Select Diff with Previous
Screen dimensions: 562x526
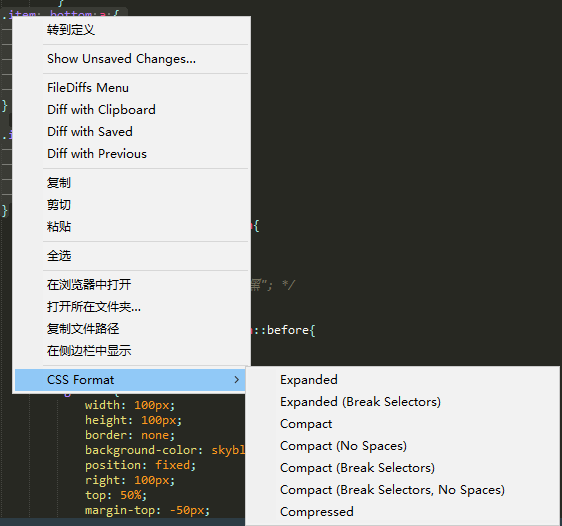pos(131,154)
